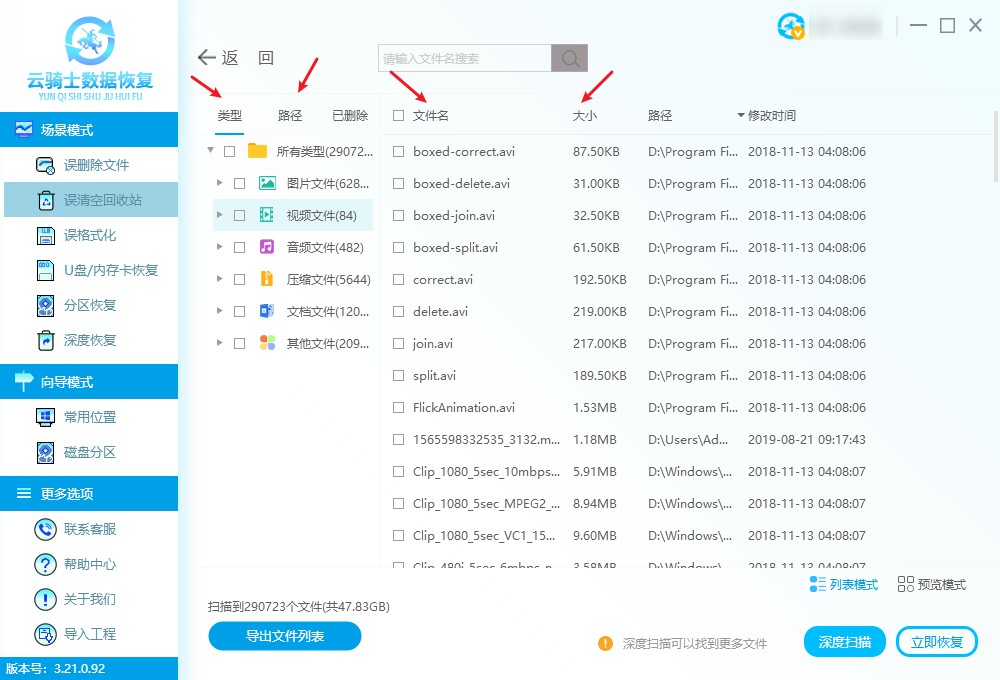Screen dimensions: 1000x680
Task: Collapse the 所有类型 folder node
Action: pyautogui.click(x=210, y=151)
